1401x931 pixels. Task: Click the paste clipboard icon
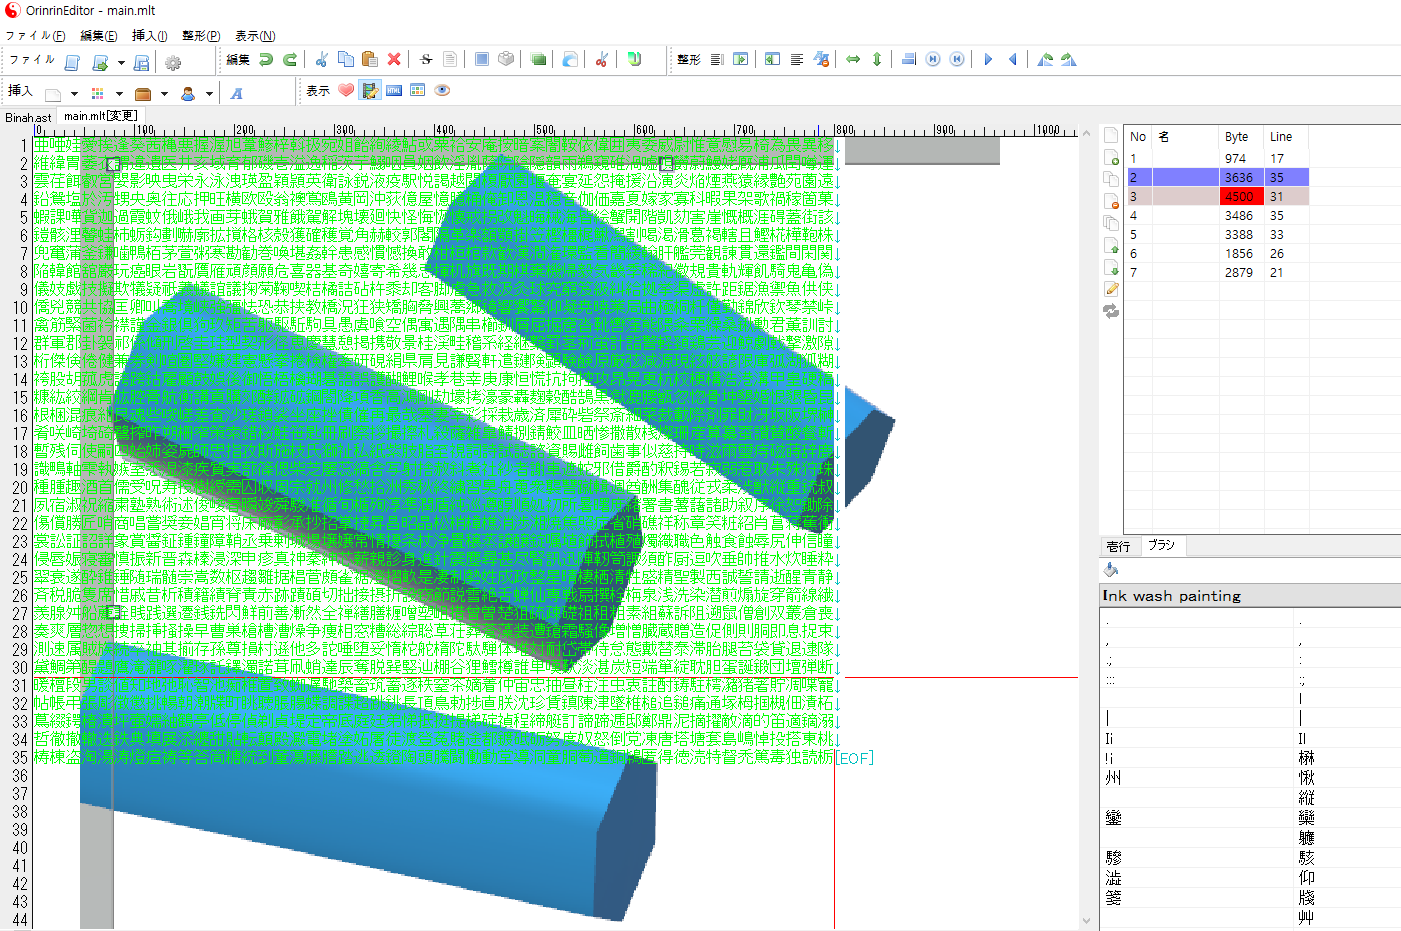tap(369, 60)
